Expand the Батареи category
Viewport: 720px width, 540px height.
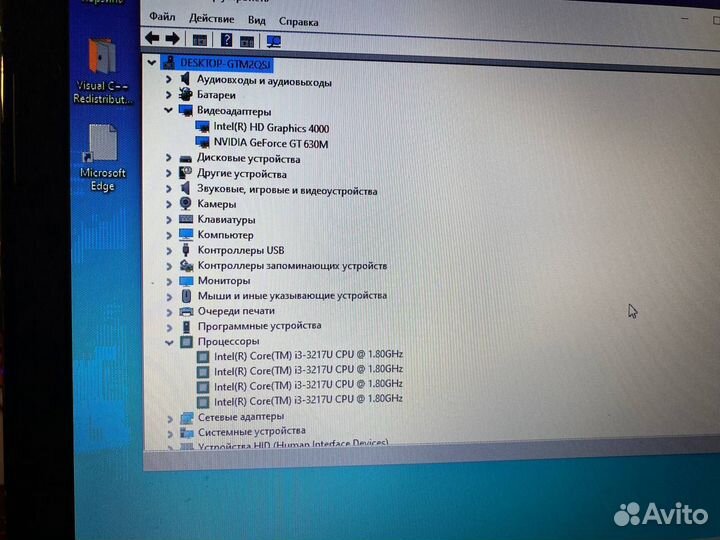[169, 95]
